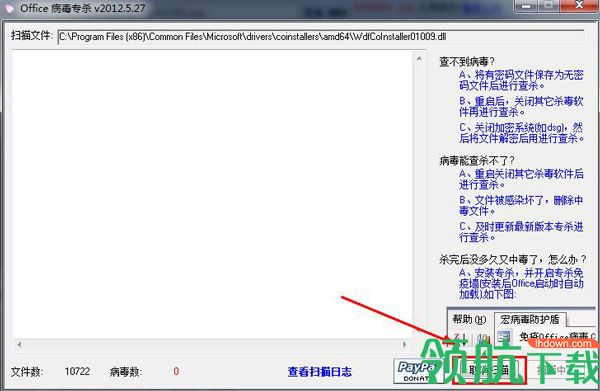Click the heading 查不到病毒?

[467, 61]
